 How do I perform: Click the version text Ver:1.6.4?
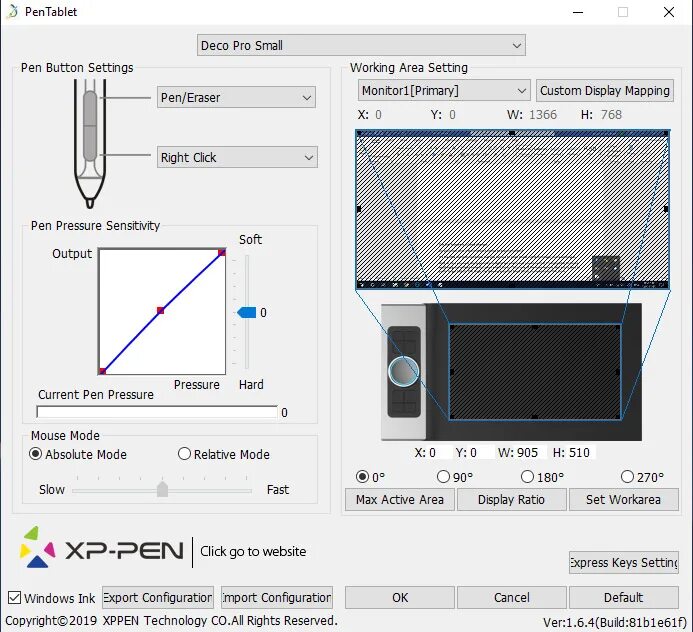pyautogui.click(x=615, y=622)
